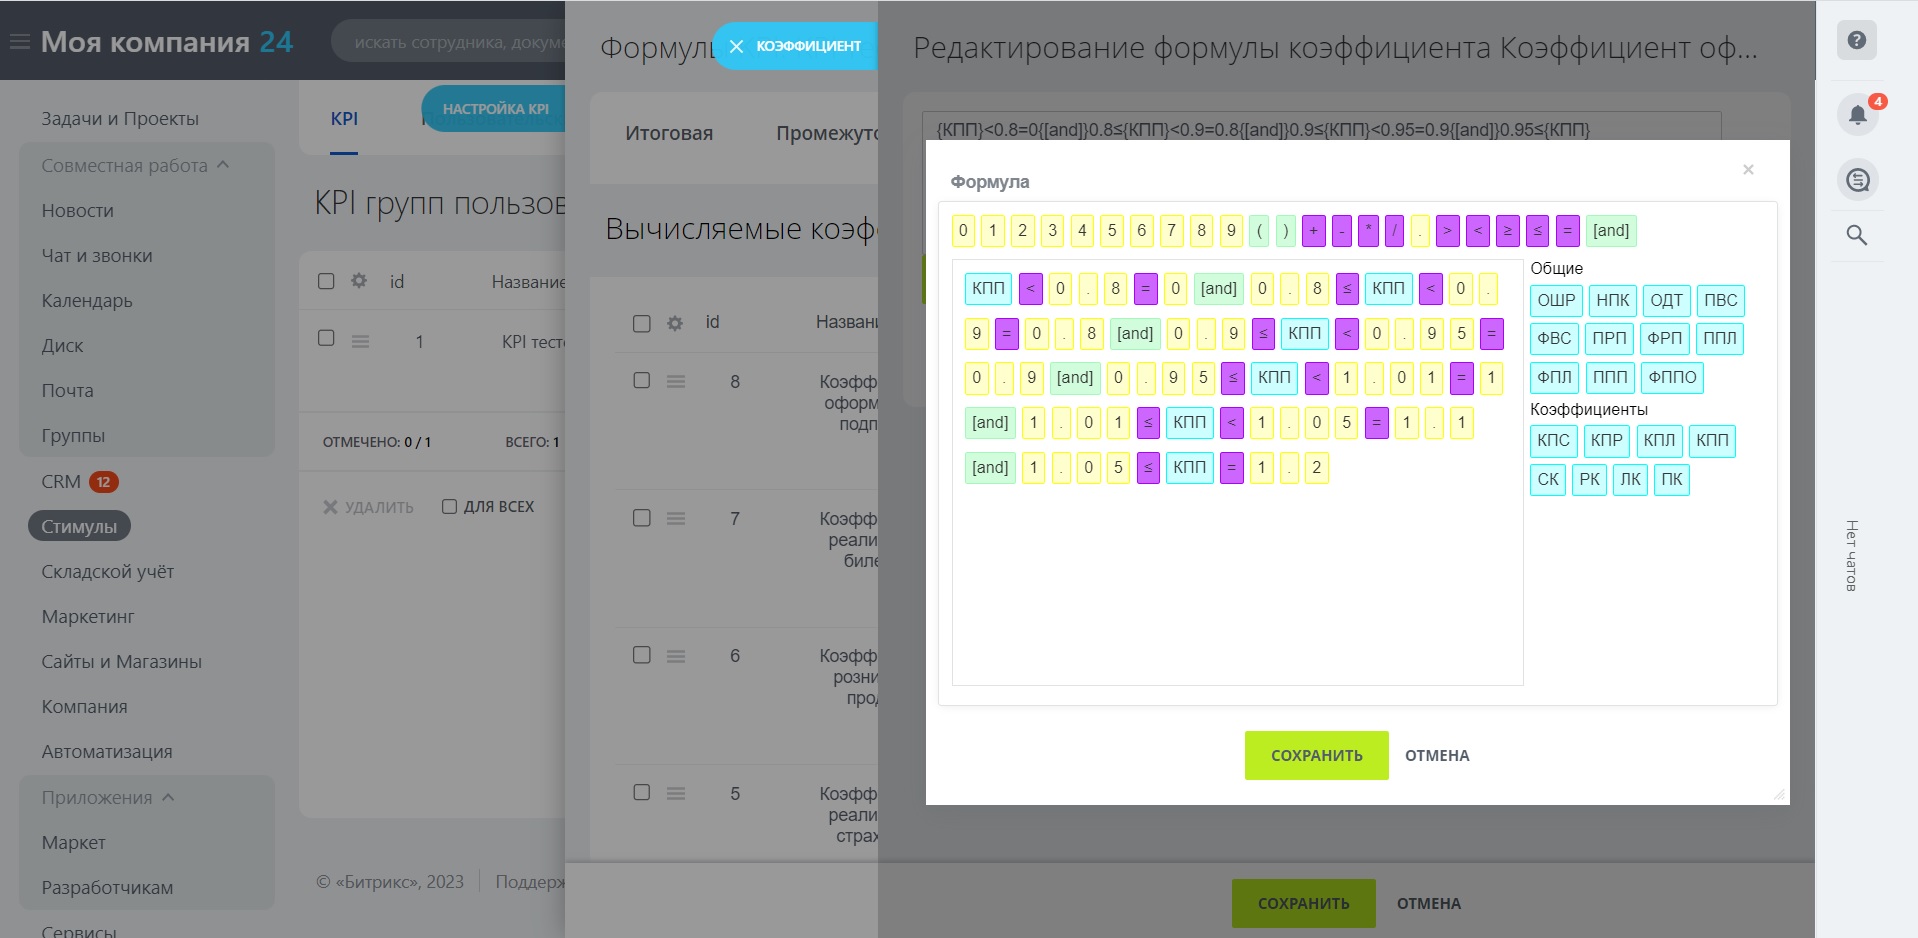Select the checkbox for KPI row 1
The height and width of the screenshot is (938, 1918).
point(326,338)
